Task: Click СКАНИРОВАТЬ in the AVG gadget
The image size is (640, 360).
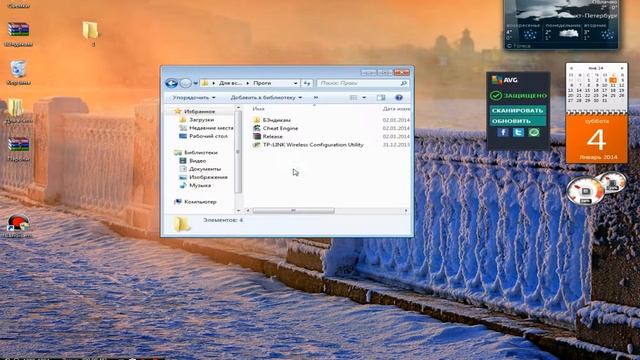Action: (517, 111)
